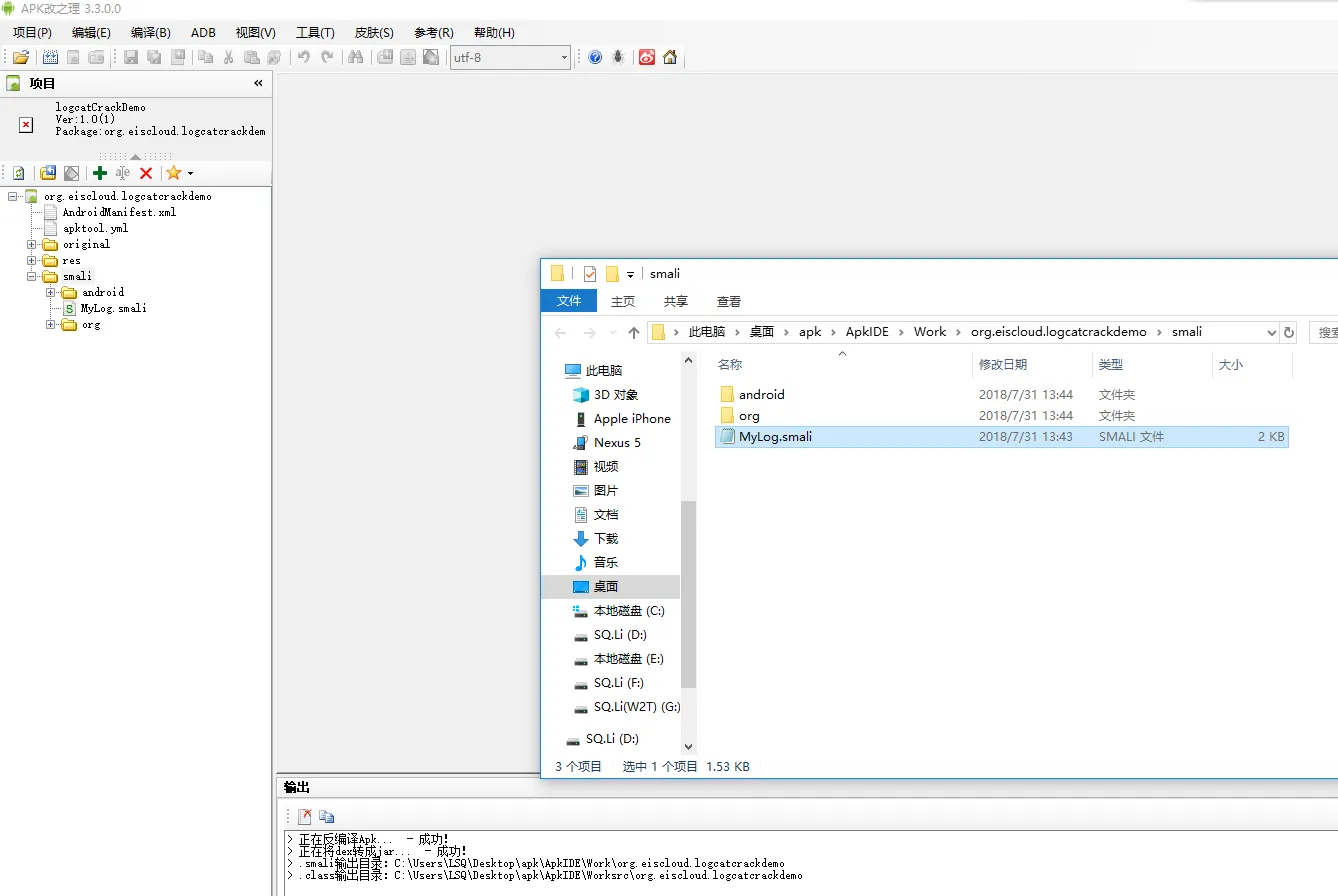Select MyLog.smali in project tree
The width and height of the screenshot is (1338, 896).
click(113, 308)
